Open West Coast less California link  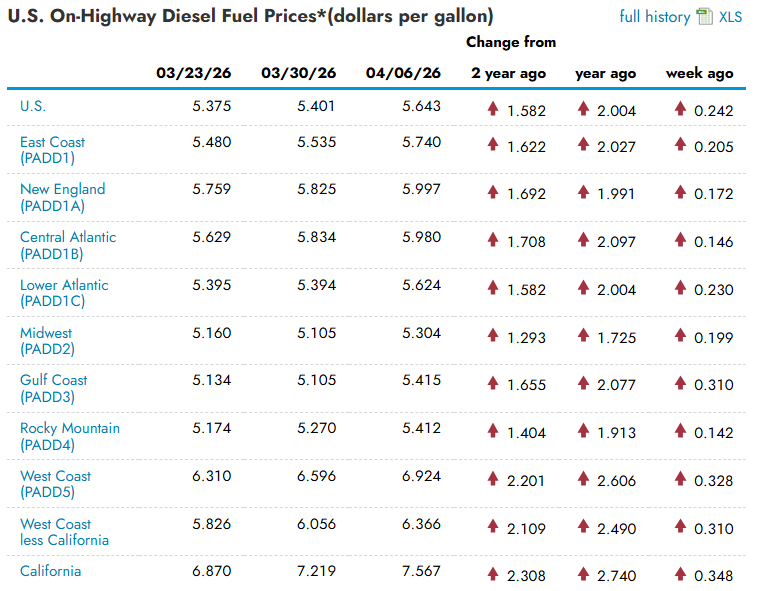[x=64, y=532]
